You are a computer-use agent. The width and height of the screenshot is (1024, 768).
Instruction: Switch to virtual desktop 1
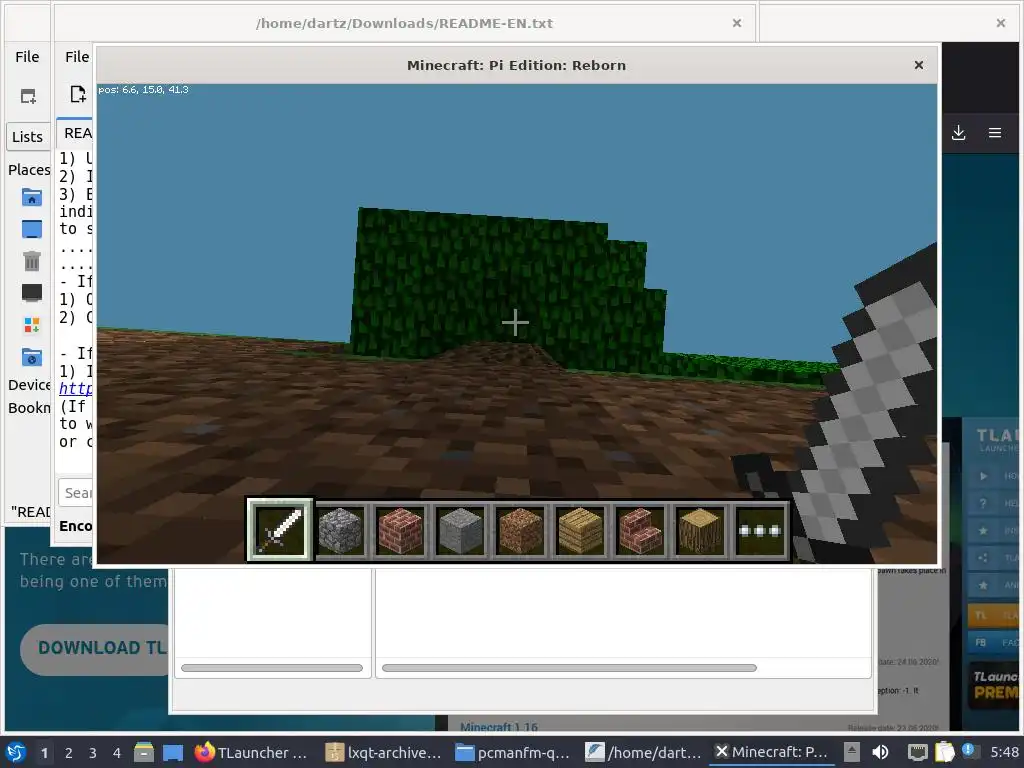pos(44,752)
